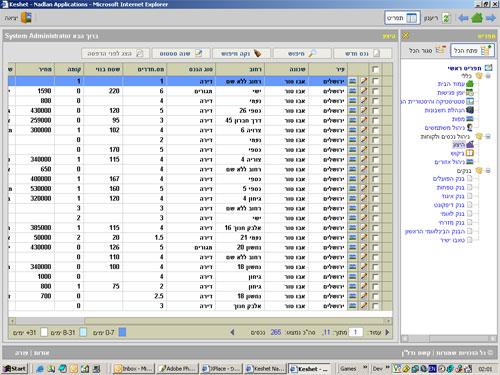Open the בנק טפחות link
The image size is (500, 375).
(x=450, y=187)
